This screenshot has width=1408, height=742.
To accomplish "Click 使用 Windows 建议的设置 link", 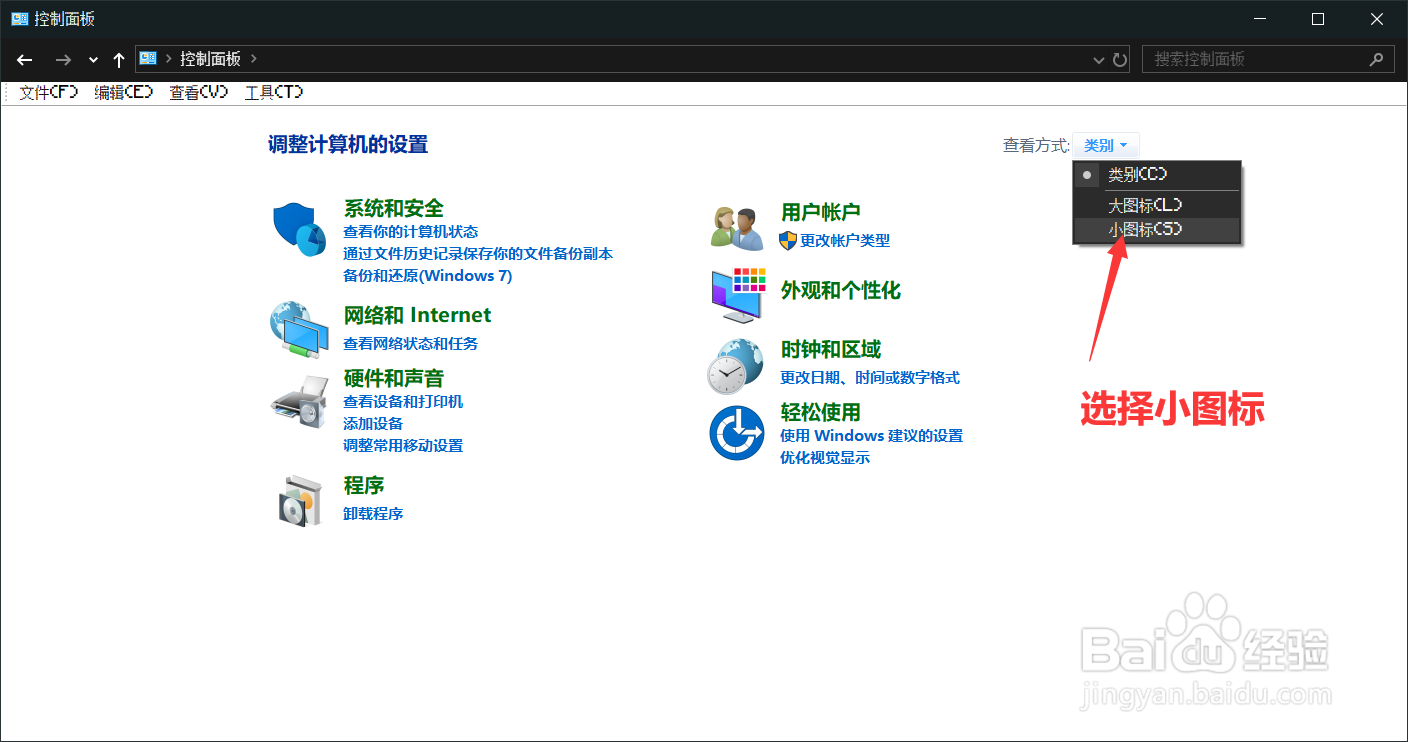I will click(871, 436).
